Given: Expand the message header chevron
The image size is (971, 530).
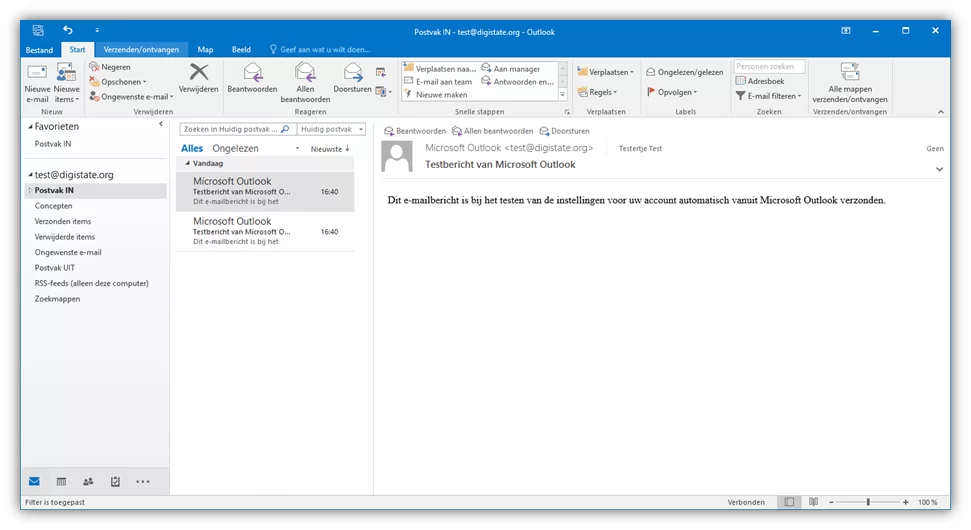Looking at the screenshot, I should (939, 169).
